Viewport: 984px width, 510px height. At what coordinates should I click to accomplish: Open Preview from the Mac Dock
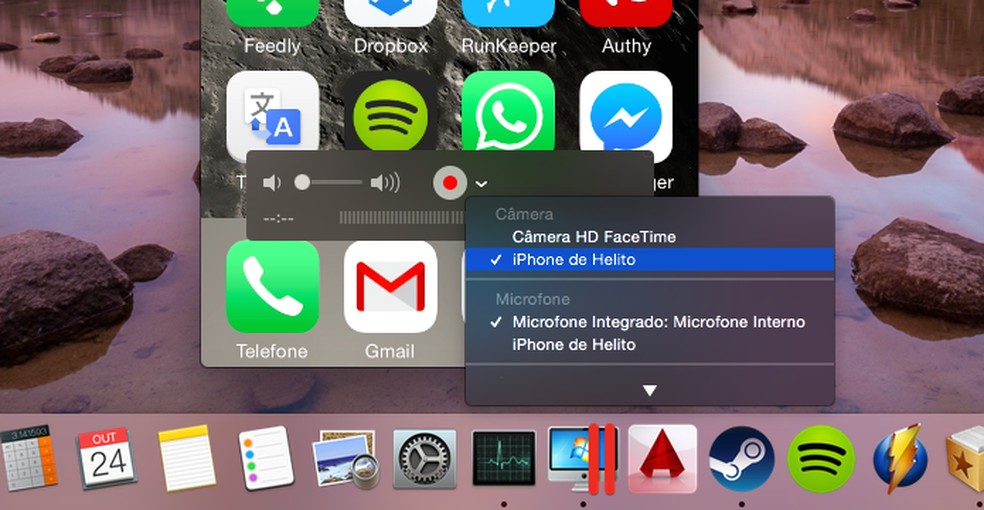[x=346, y=459]
